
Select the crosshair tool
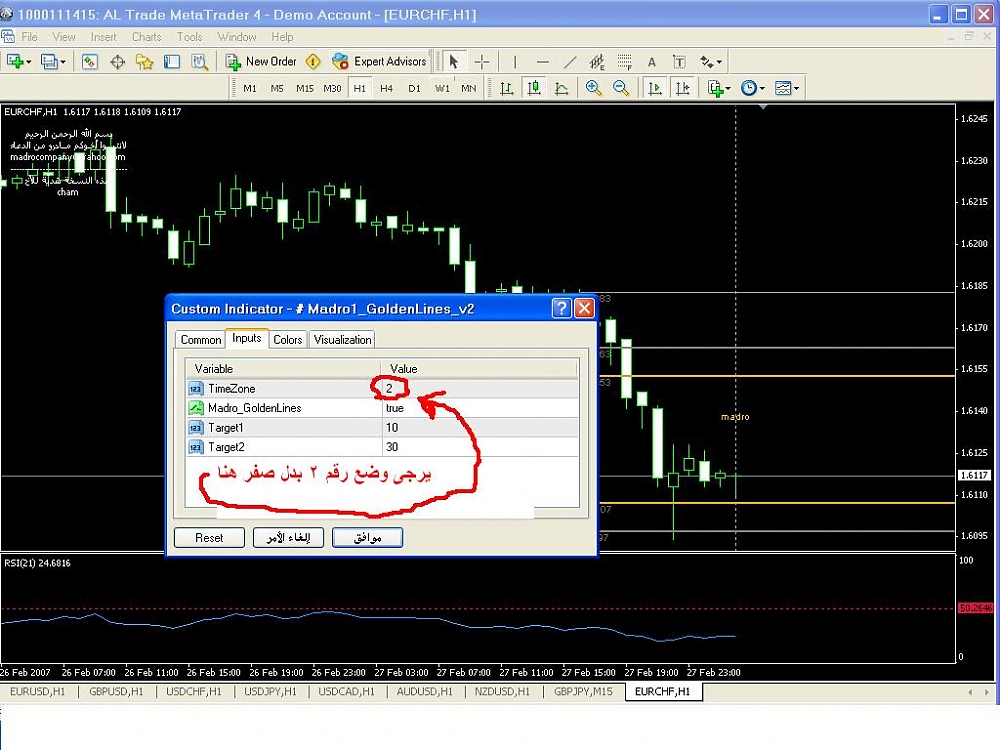coord(482,62)
